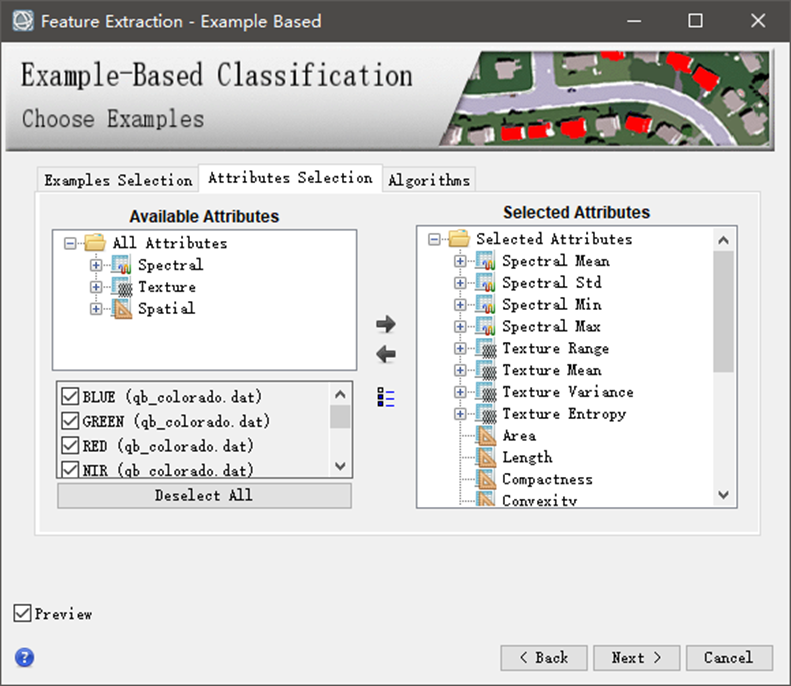Toggle the Preview checkbox
The width and height of the screenshot is (791, 686).
tap(22, 613)
